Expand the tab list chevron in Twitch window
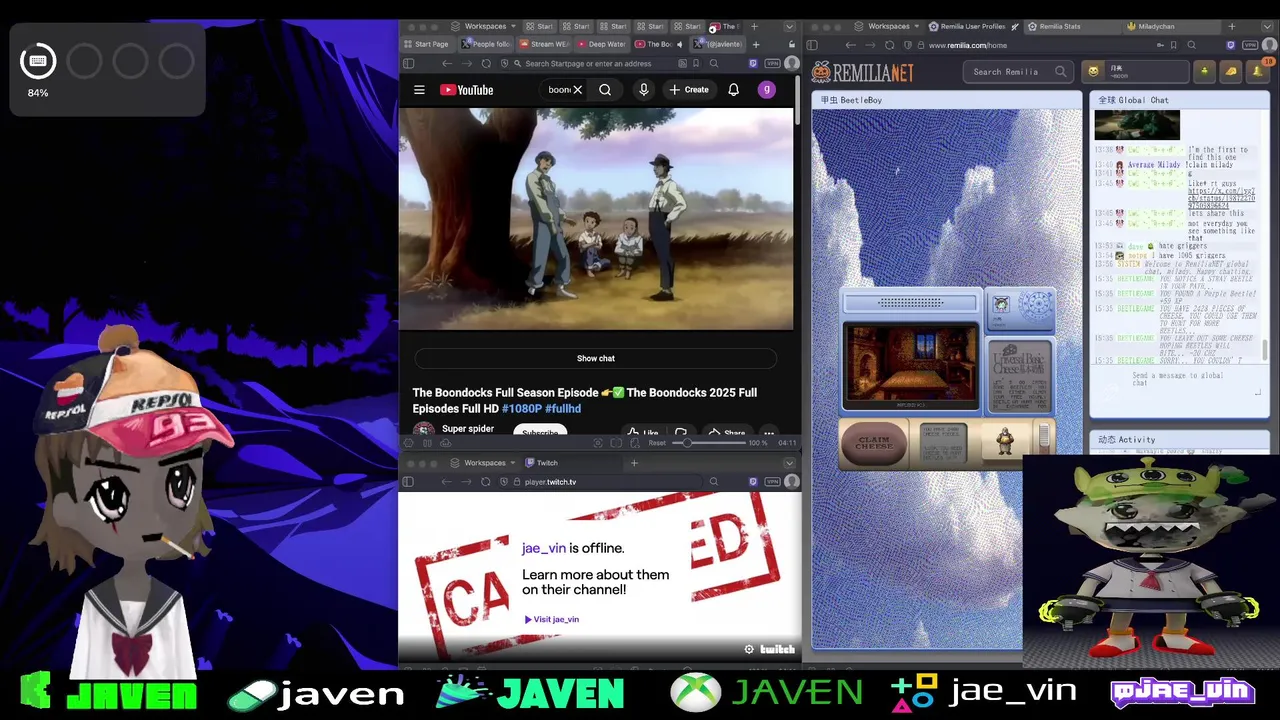1280x720 pixels. tap(789, 463)
